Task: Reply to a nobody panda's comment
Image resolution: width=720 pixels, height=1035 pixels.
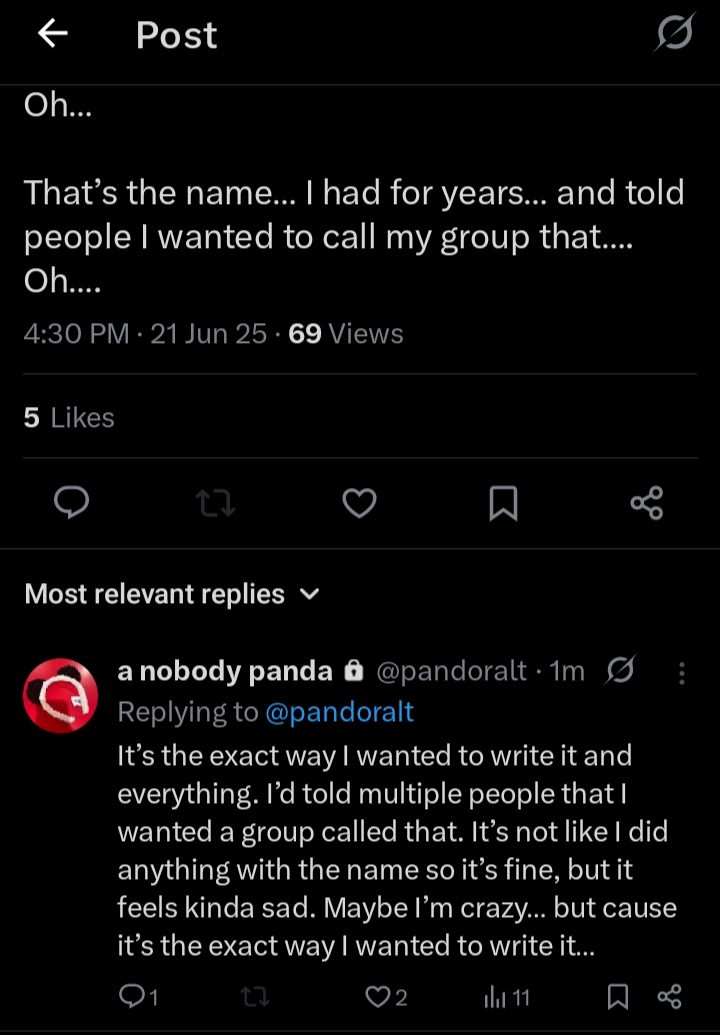Action: tap(137, 996)
